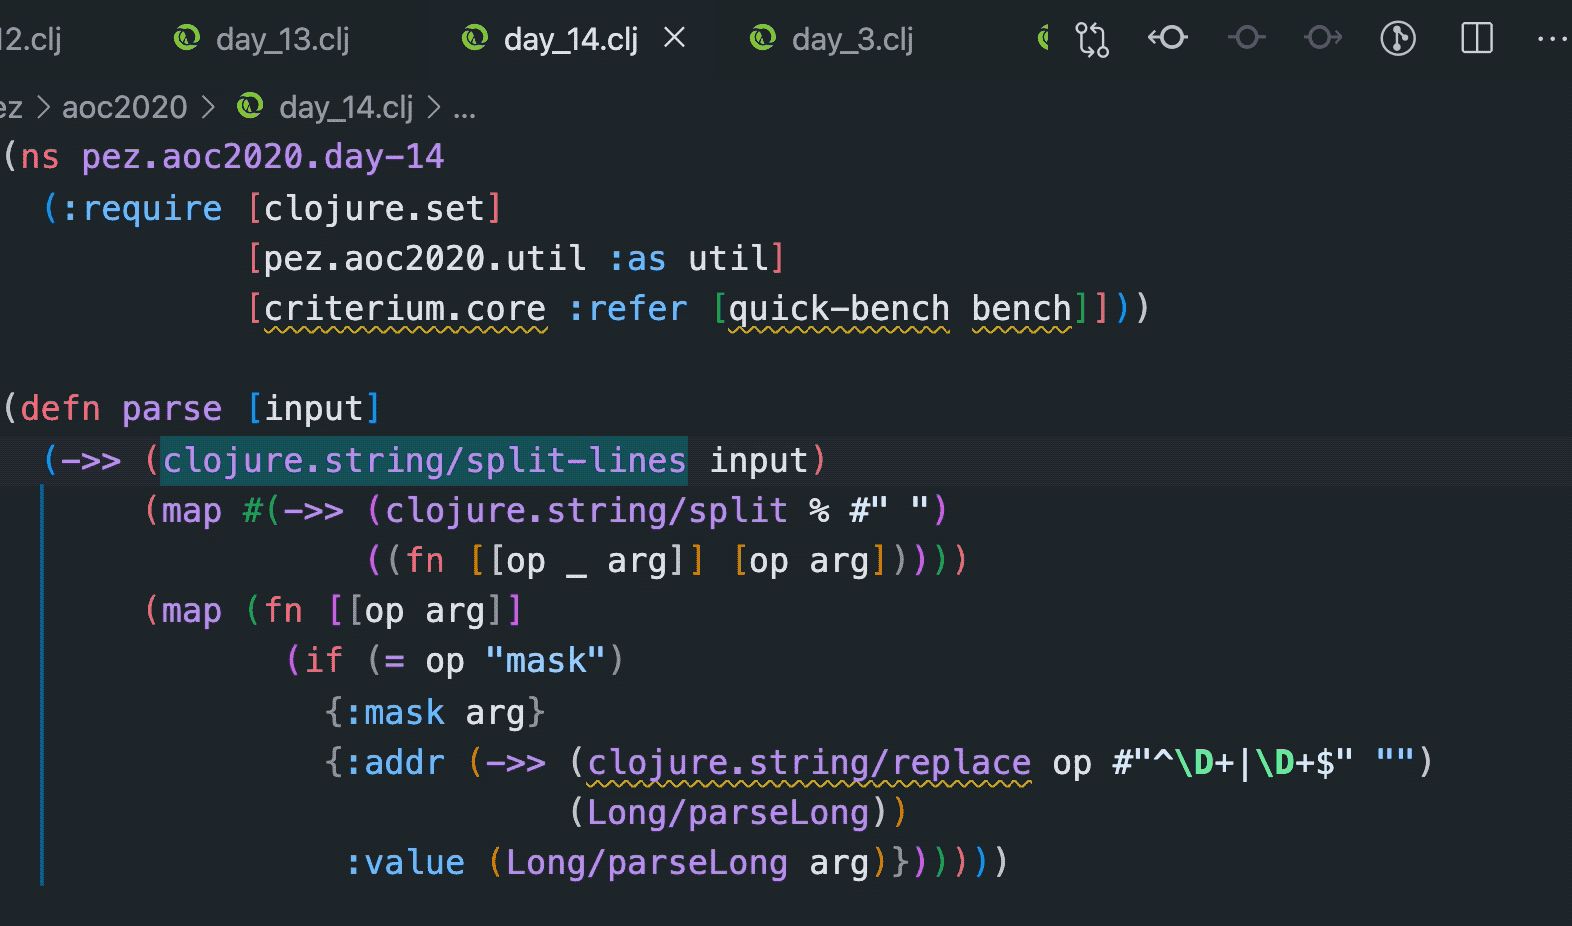Open the day_14.clj breadcrumb dropdown
Screen dimensions: 1572x926
[x=345, y=107]
